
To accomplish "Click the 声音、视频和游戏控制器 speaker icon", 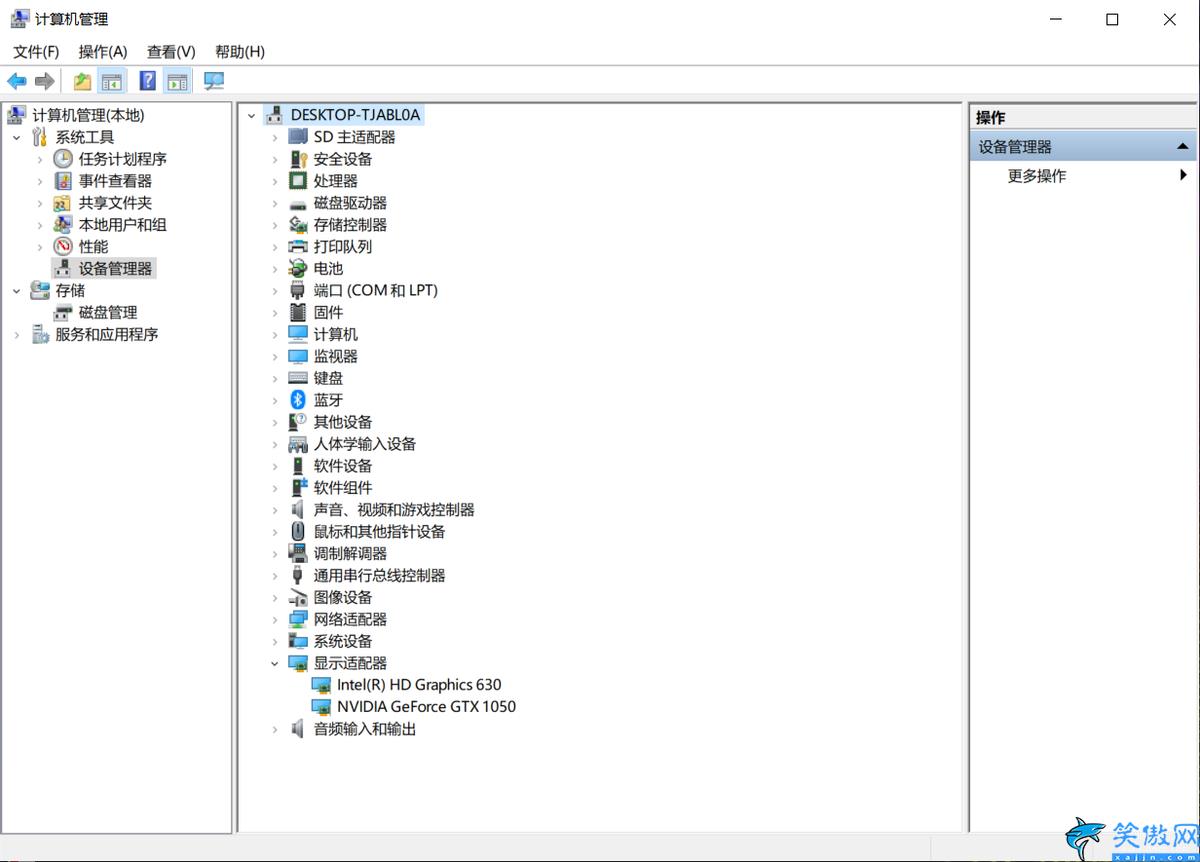I will [x=298, y=509].
